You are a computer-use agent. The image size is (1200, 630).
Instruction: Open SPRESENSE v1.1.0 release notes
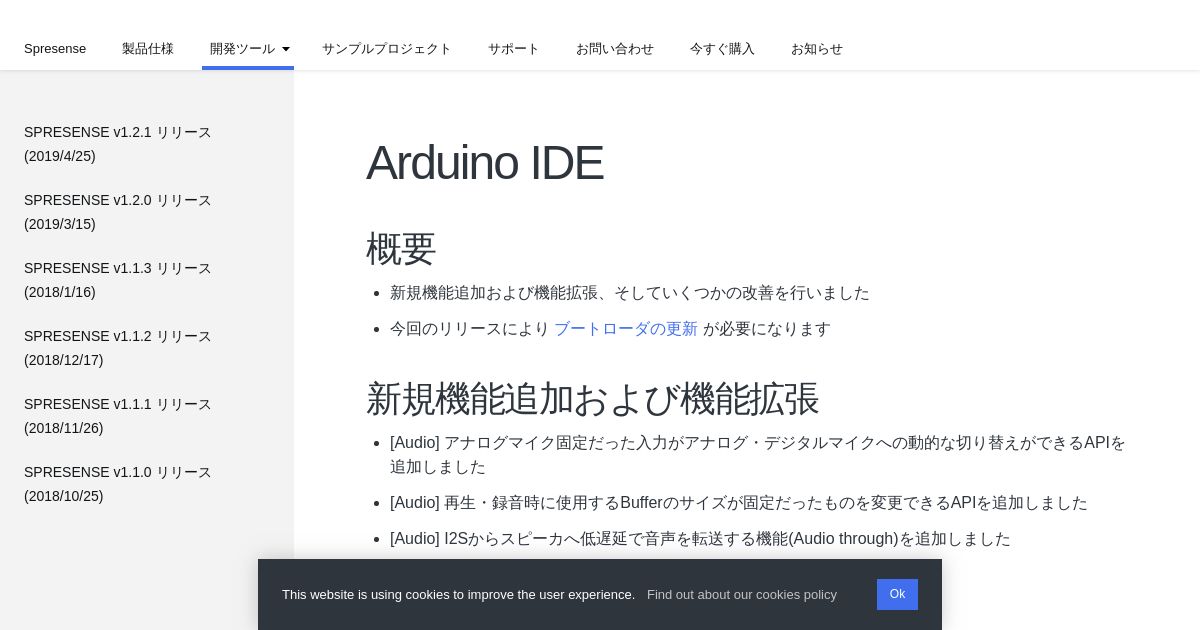(x=118, y=484)
